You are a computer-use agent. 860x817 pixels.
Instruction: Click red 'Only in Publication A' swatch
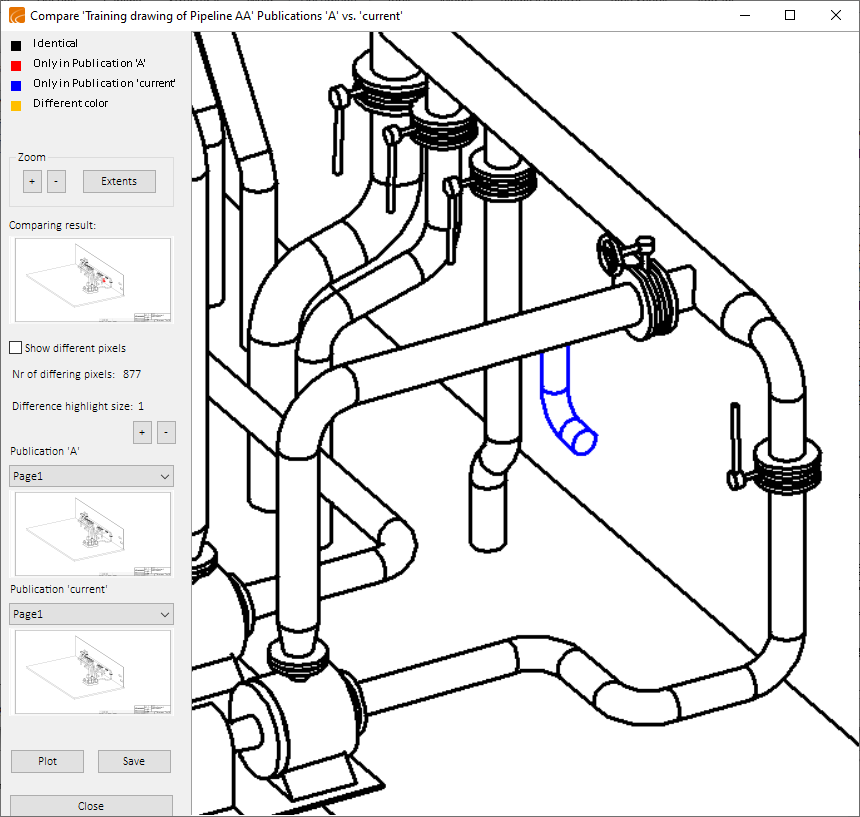click(x=16, y=64)
